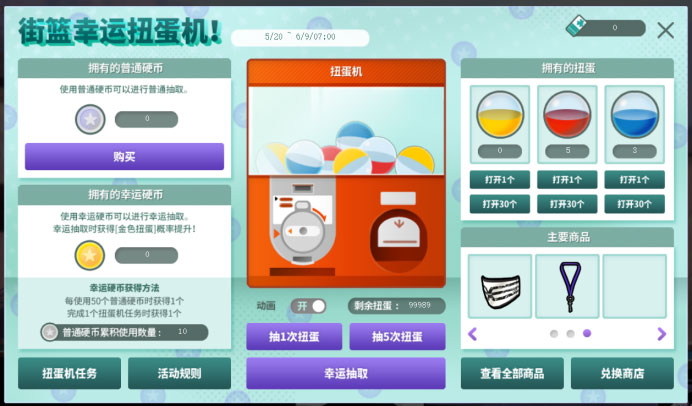
Task: Click the lanyard product thumbnail
Action: coord(567,286)
